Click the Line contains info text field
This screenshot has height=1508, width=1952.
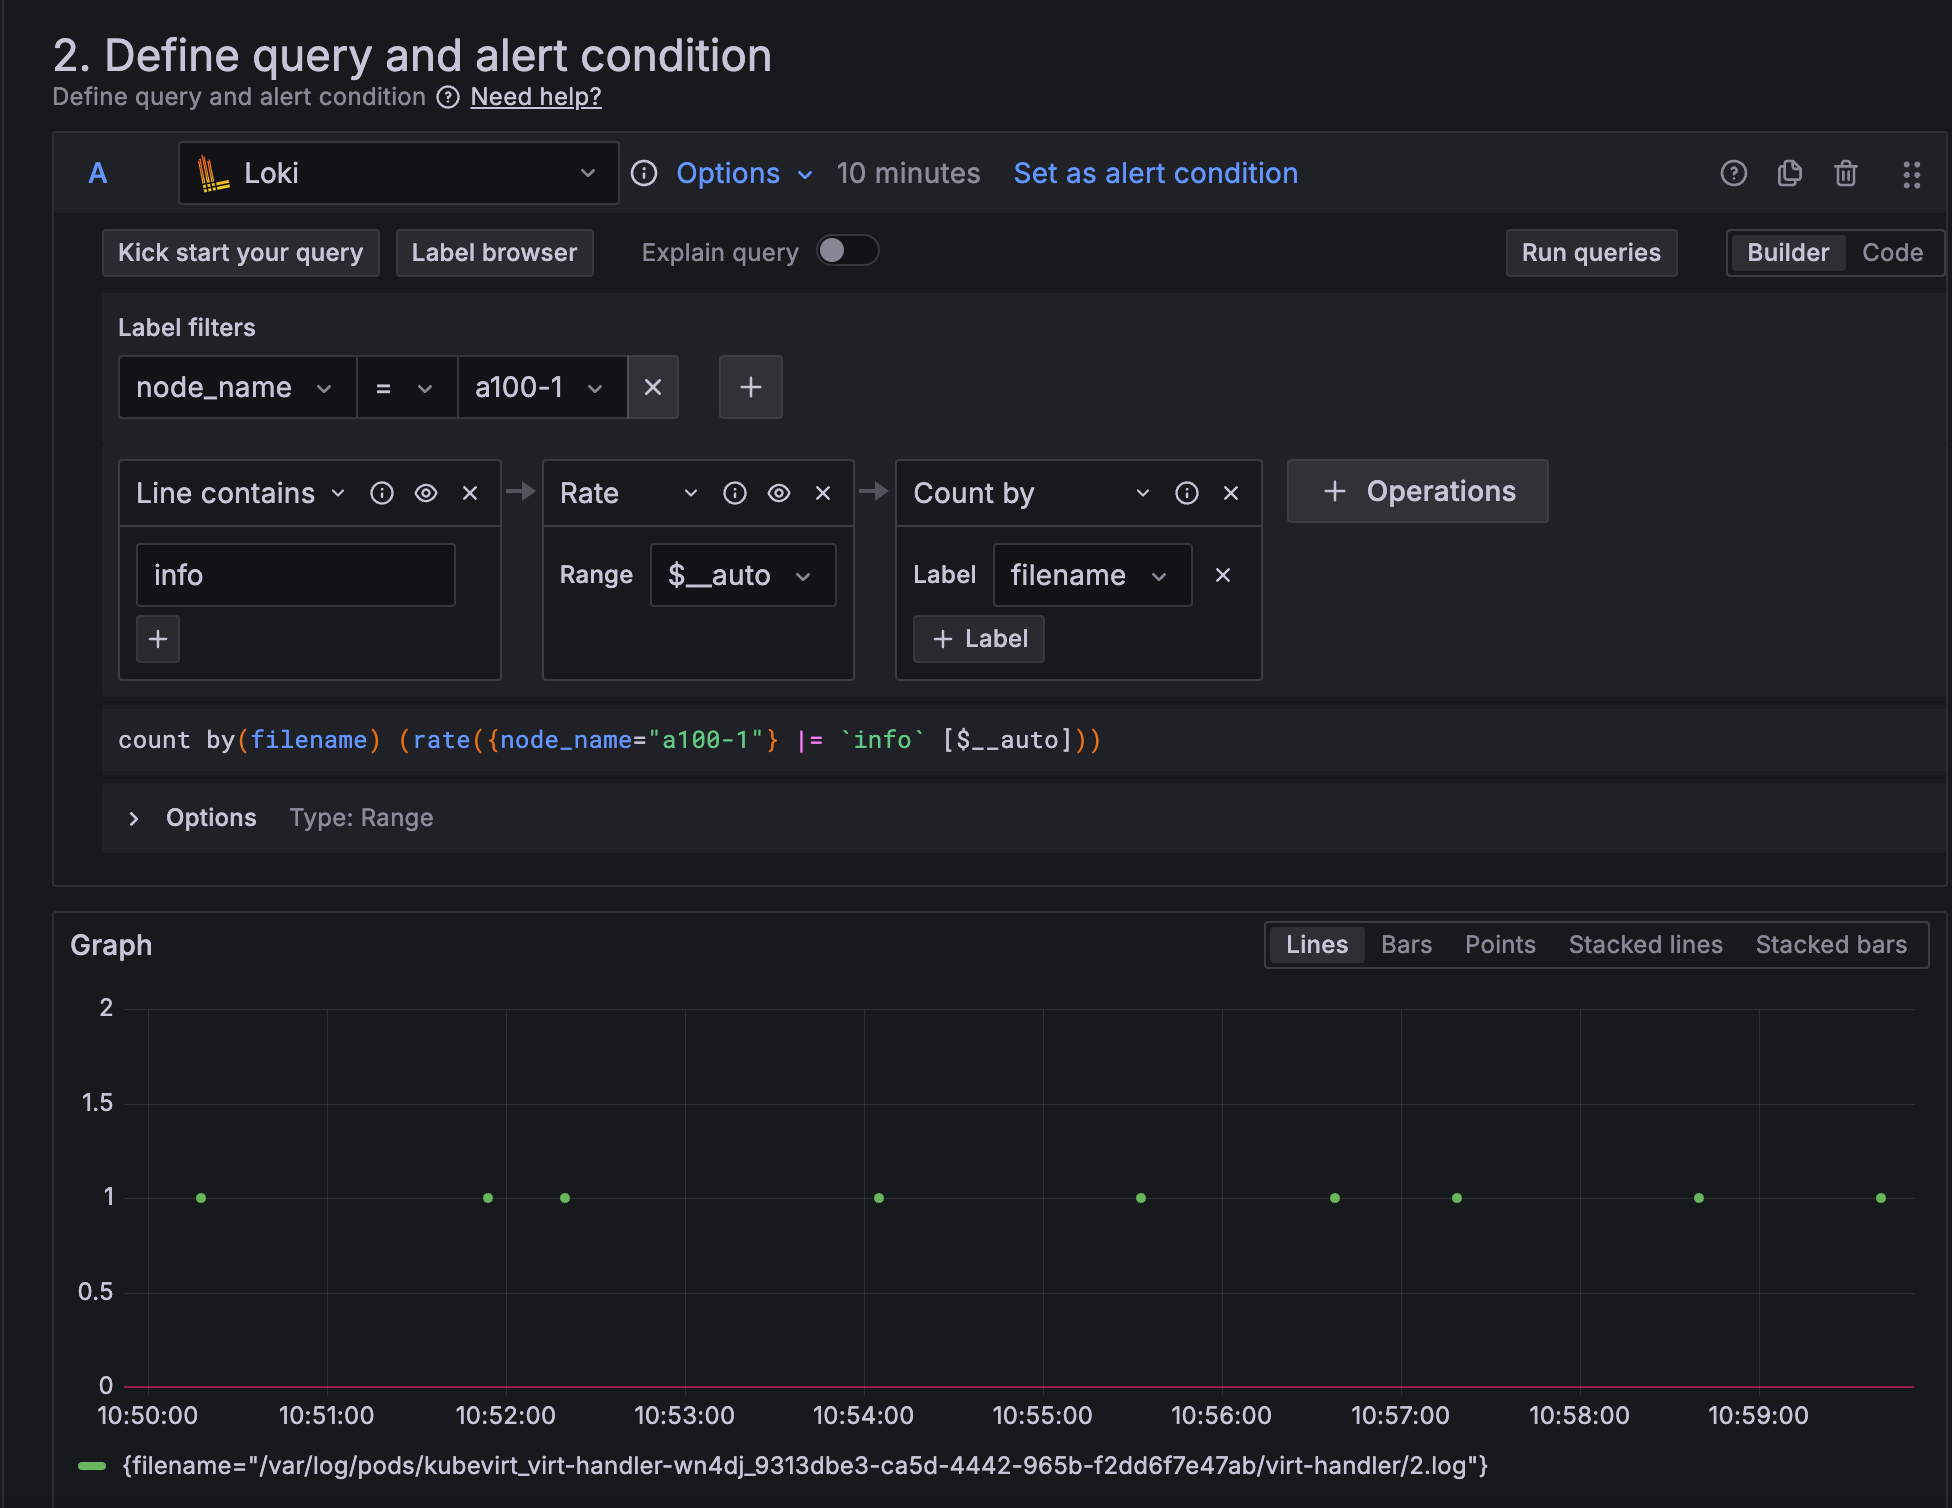point(295,575)
